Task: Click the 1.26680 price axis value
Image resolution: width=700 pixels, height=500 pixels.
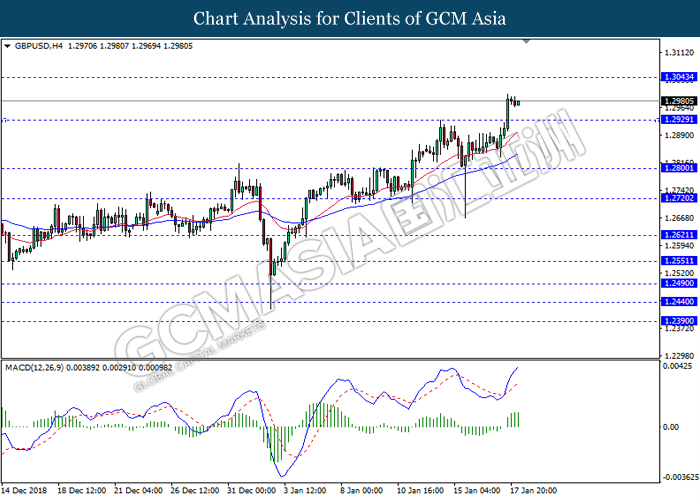Action: pyautogui.click(x=679, y=218)
